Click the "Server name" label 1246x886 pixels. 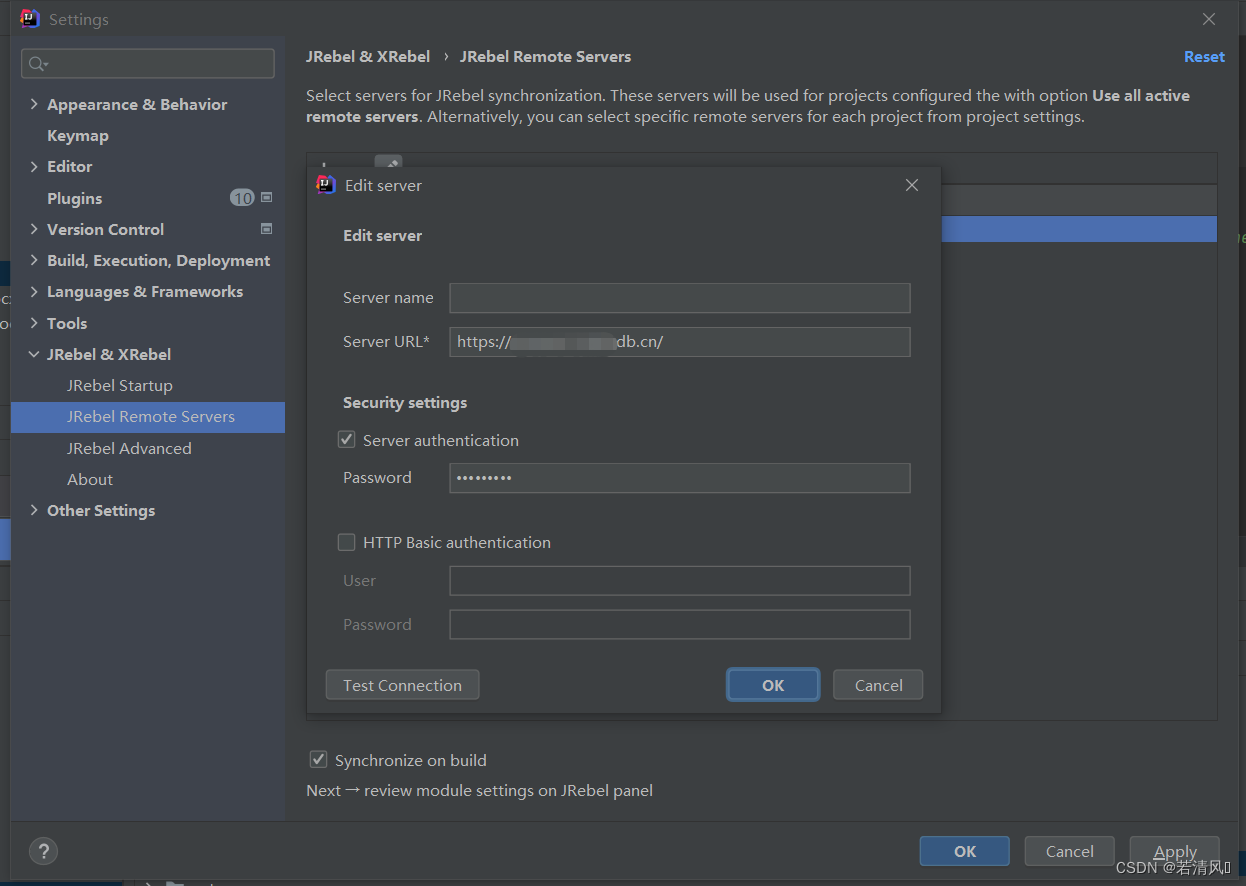coord(388,298)
